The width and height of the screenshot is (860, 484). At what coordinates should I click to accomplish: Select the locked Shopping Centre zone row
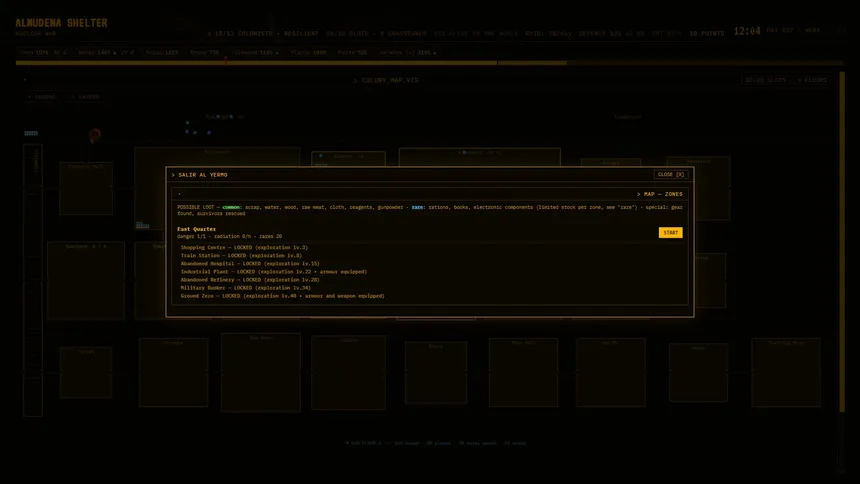(244, 247)
